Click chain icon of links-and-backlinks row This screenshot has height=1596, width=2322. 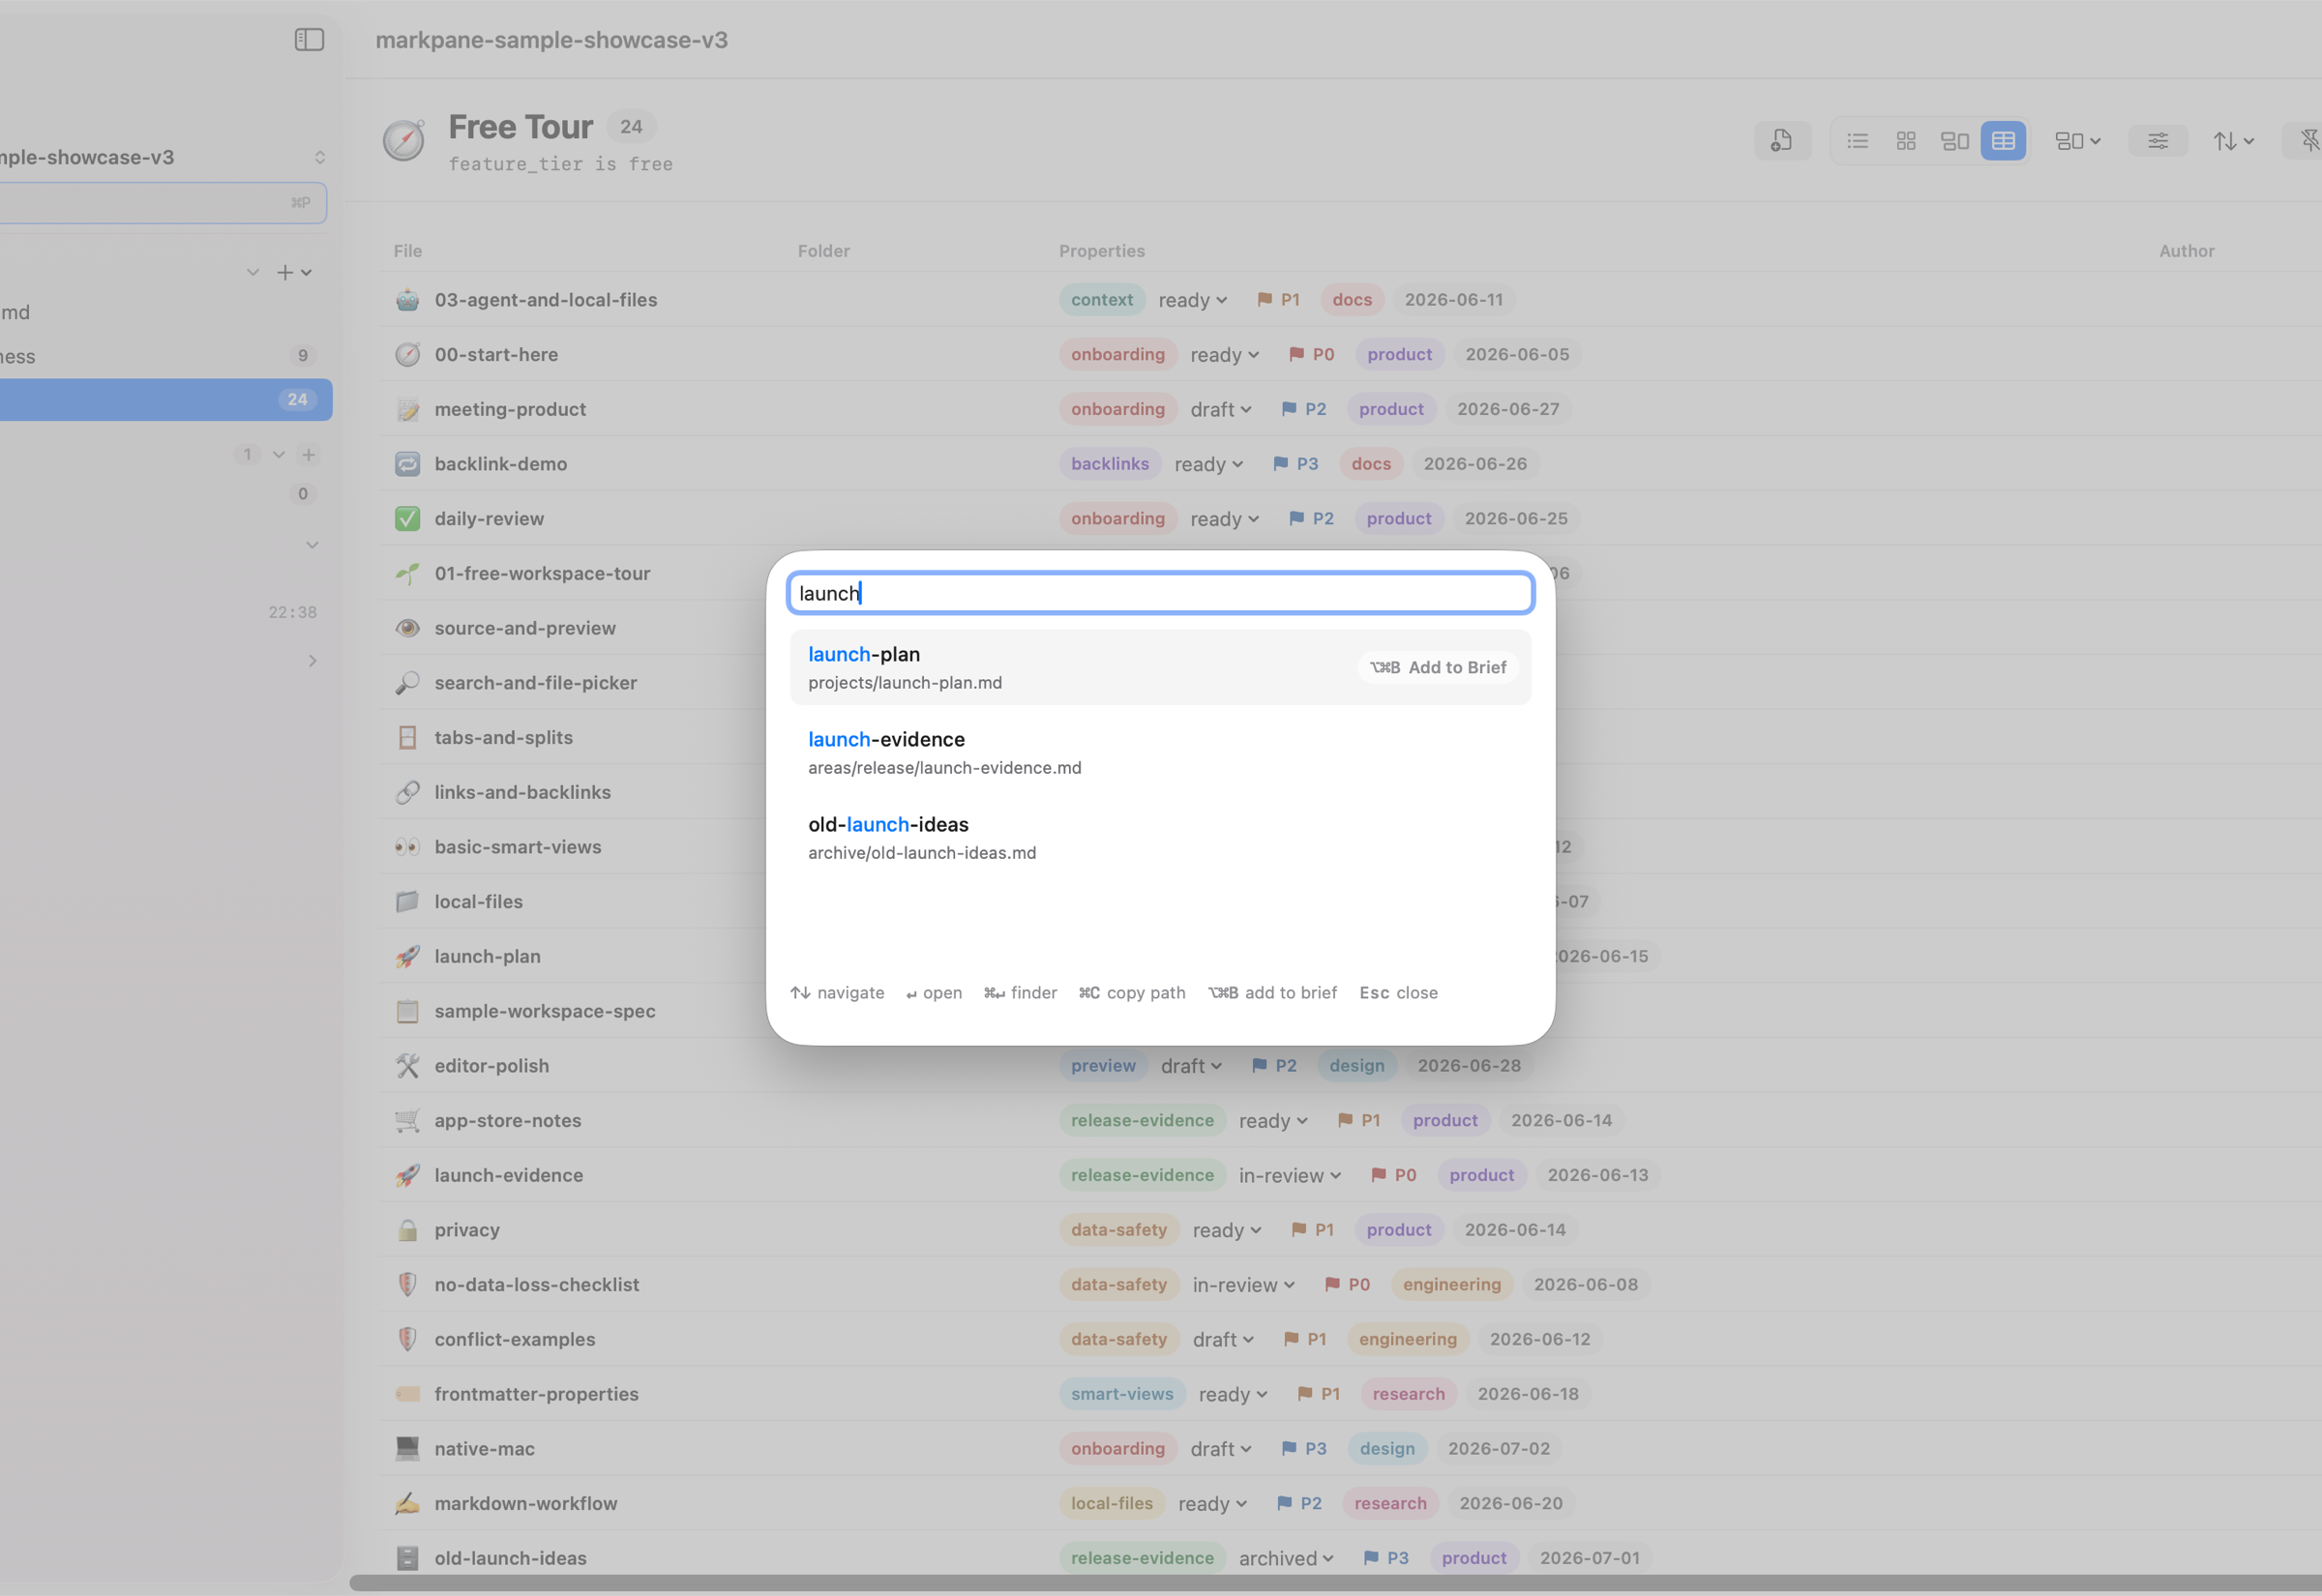[x=407, y=792]
